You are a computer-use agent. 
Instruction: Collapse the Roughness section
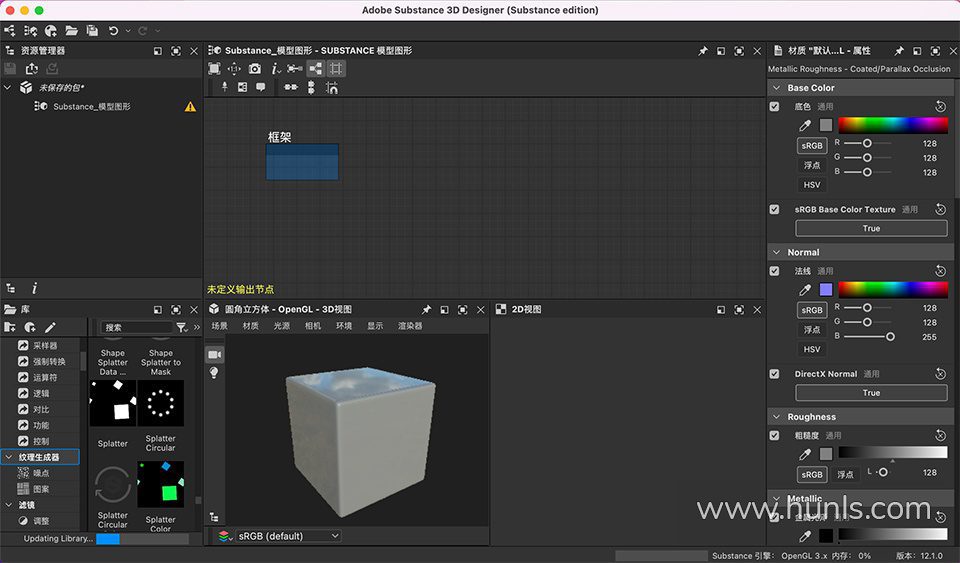click(776, 417)
